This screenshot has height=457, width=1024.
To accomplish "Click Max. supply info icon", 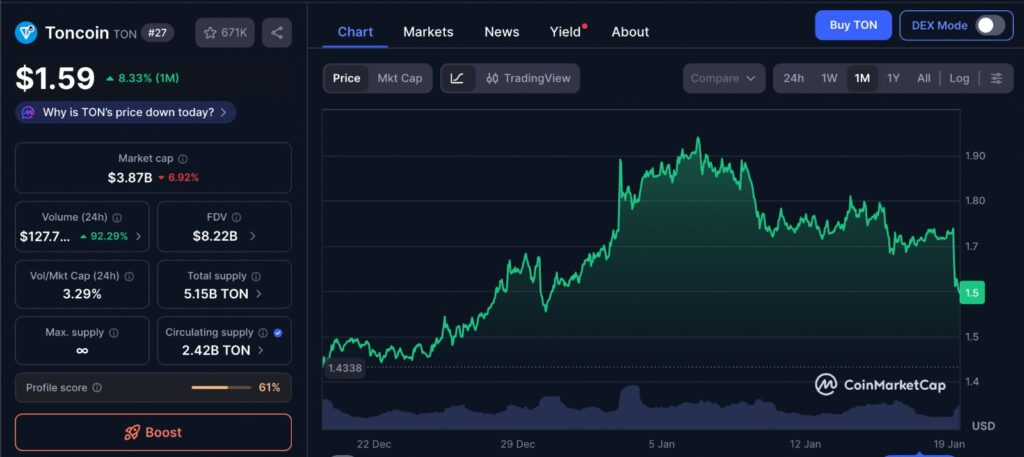I will coord(114,333).
